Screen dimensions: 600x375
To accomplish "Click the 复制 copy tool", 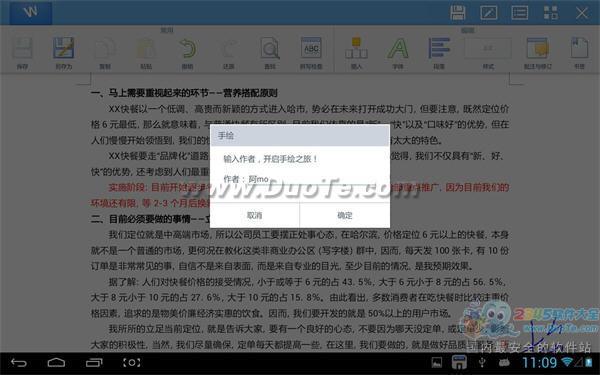I will click(x=105, y=53).
